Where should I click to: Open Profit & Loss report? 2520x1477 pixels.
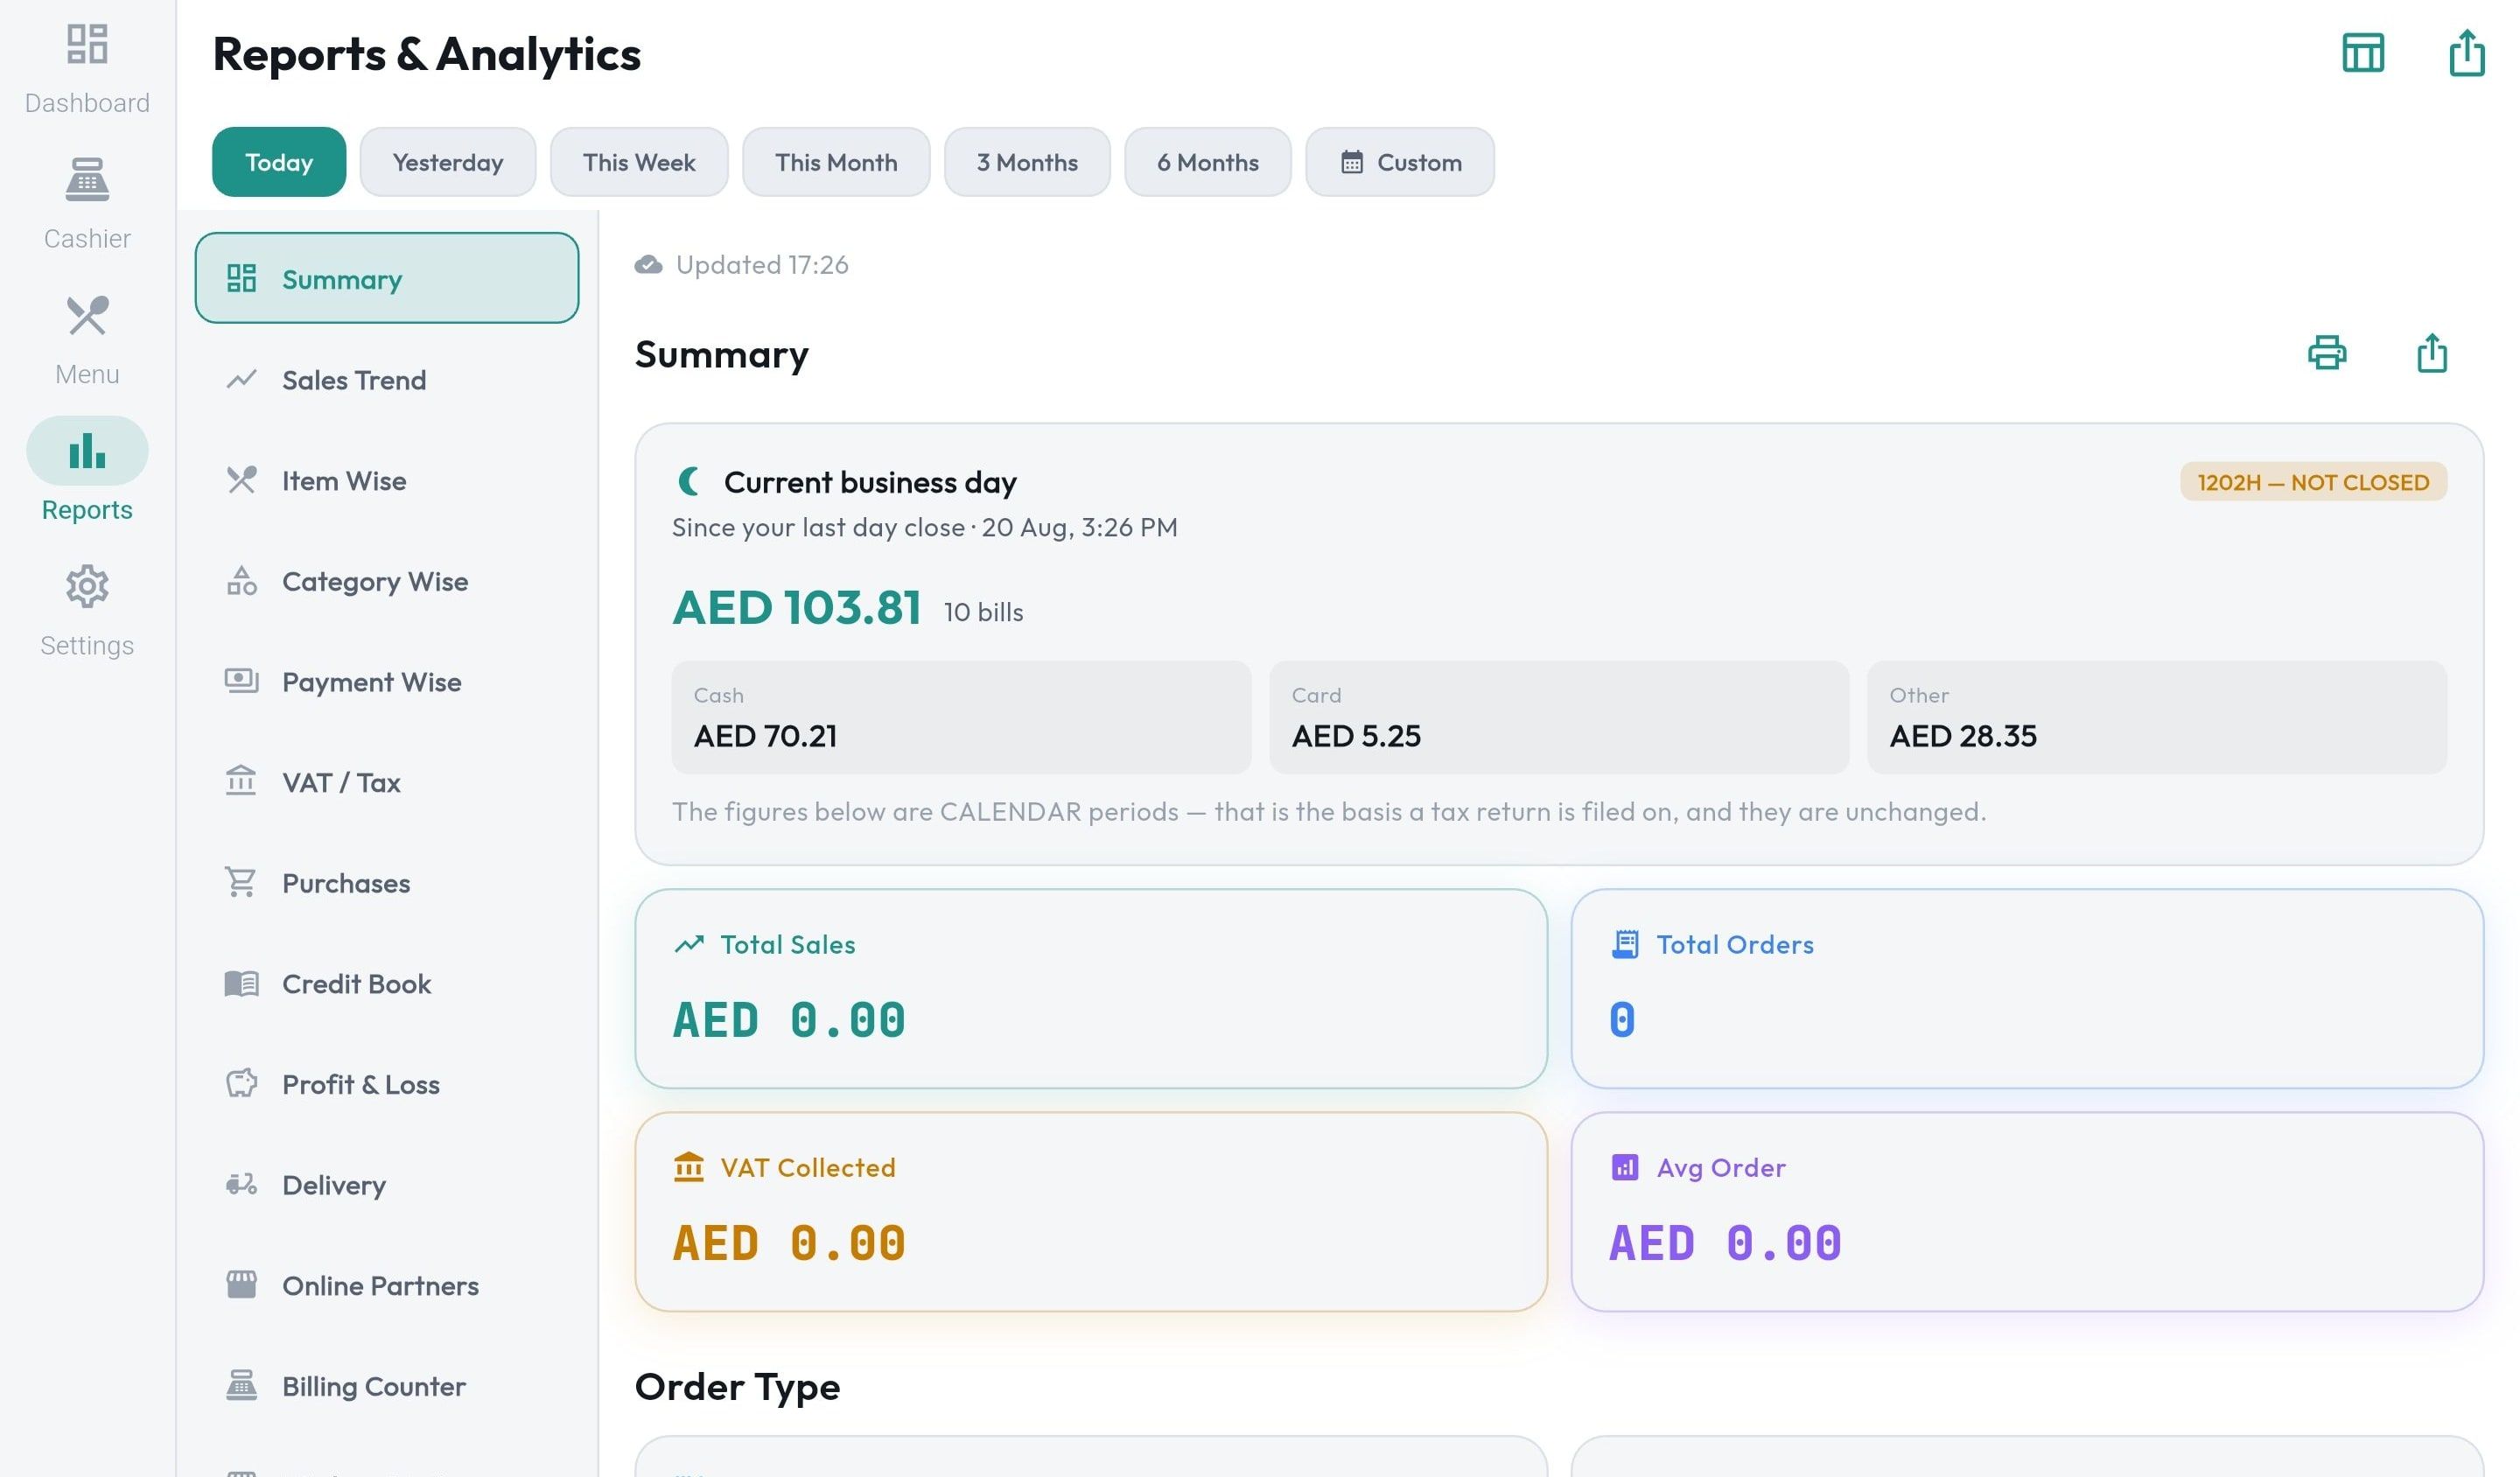[387, 1084]
